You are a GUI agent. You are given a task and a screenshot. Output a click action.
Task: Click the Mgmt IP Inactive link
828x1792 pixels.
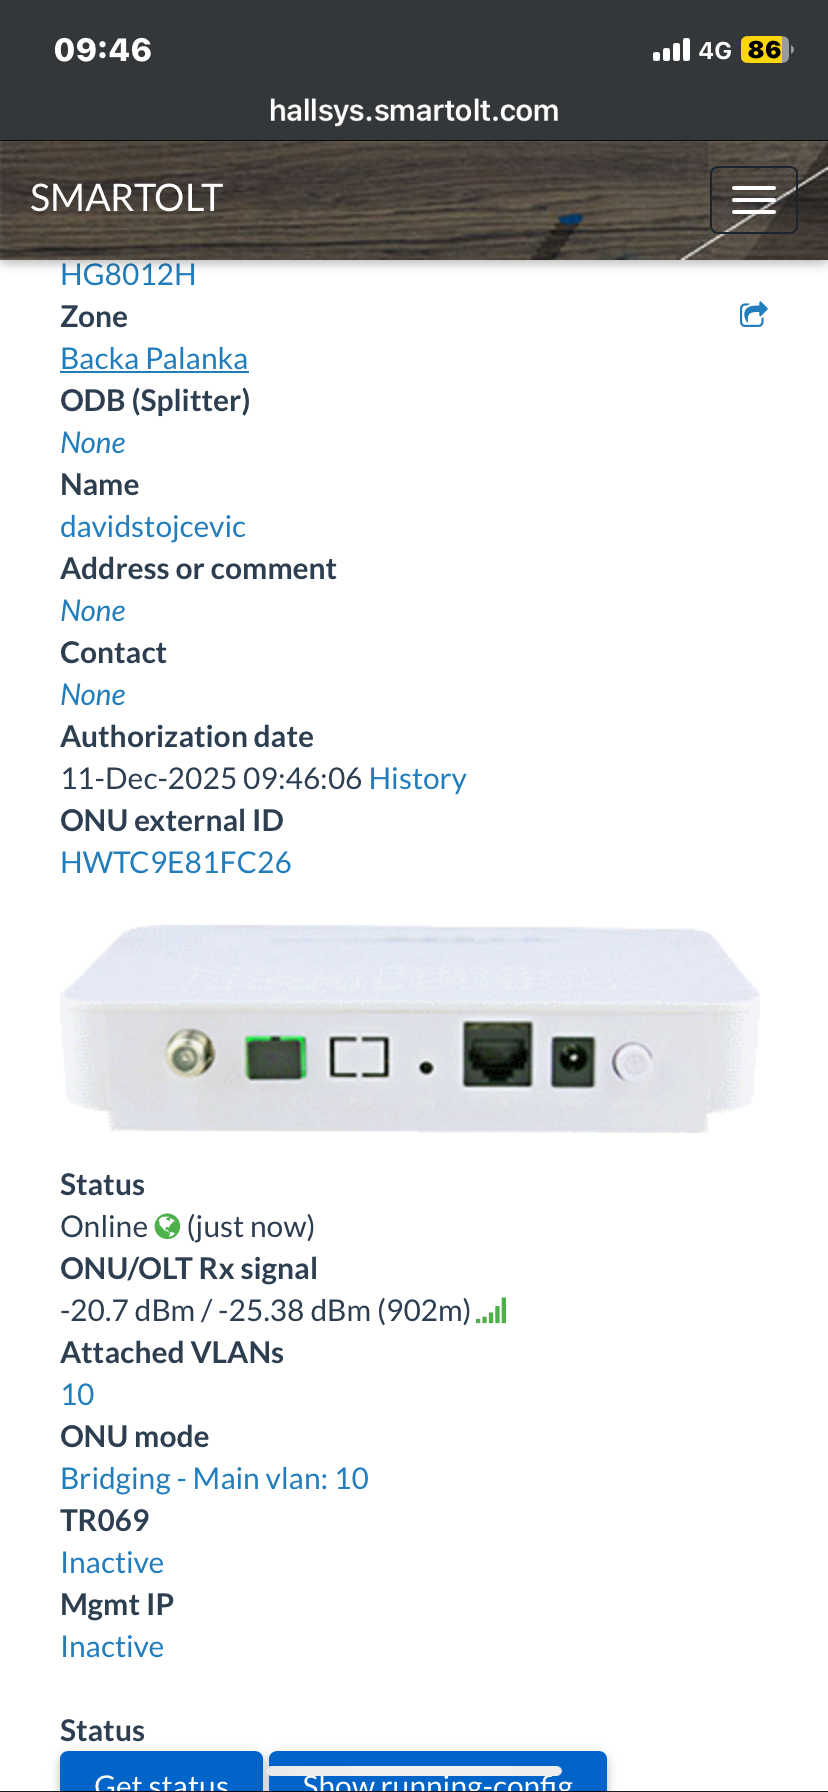[x=112, y=1647]
